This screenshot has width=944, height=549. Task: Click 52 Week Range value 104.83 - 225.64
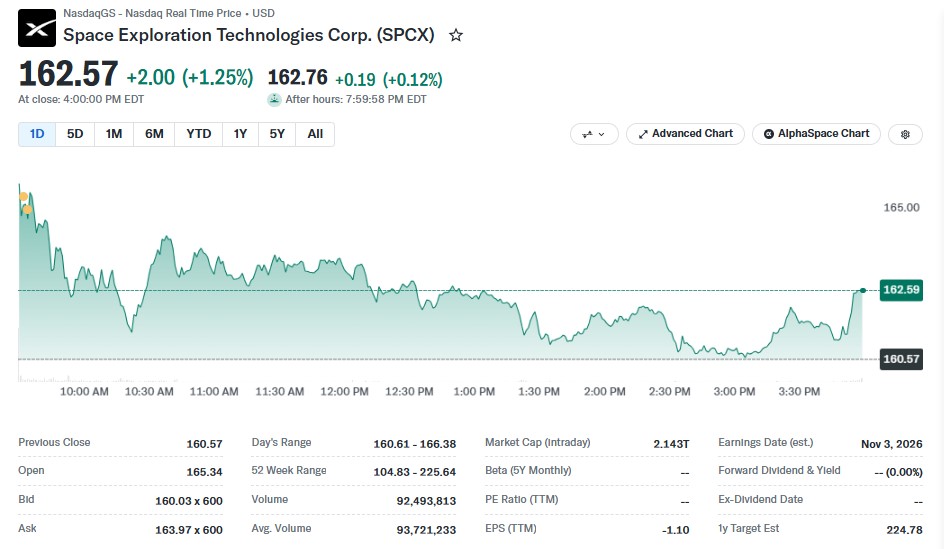click(414, 473)
